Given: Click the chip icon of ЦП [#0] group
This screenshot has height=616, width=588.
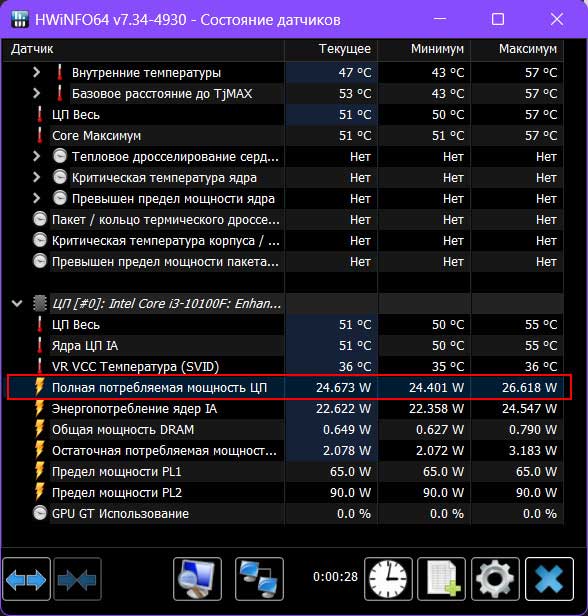Looking at the screenshot, I should tap(40, 303).
